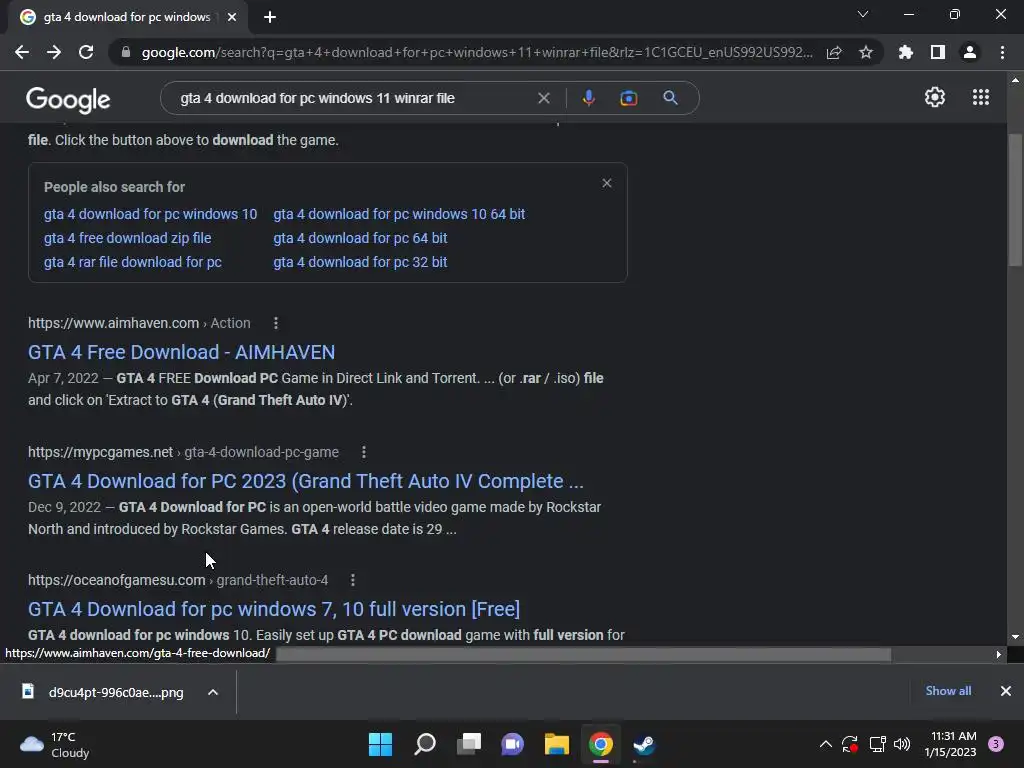The image size is (1024, 768).
Task: Close the gta 4 download tab
Action: (232, 17)
